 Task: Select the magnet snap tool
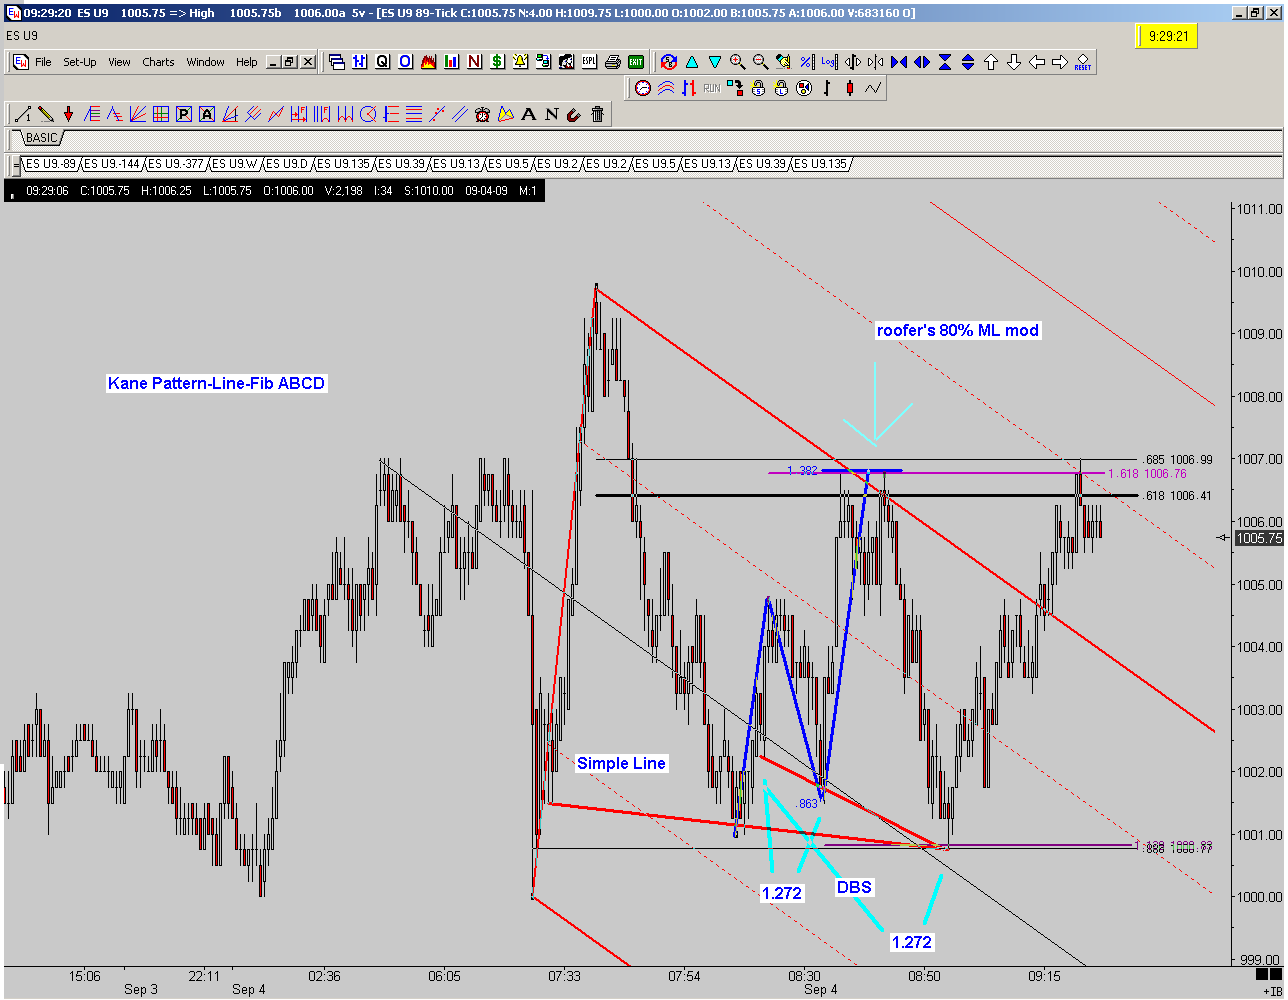(x=575, y=114)
